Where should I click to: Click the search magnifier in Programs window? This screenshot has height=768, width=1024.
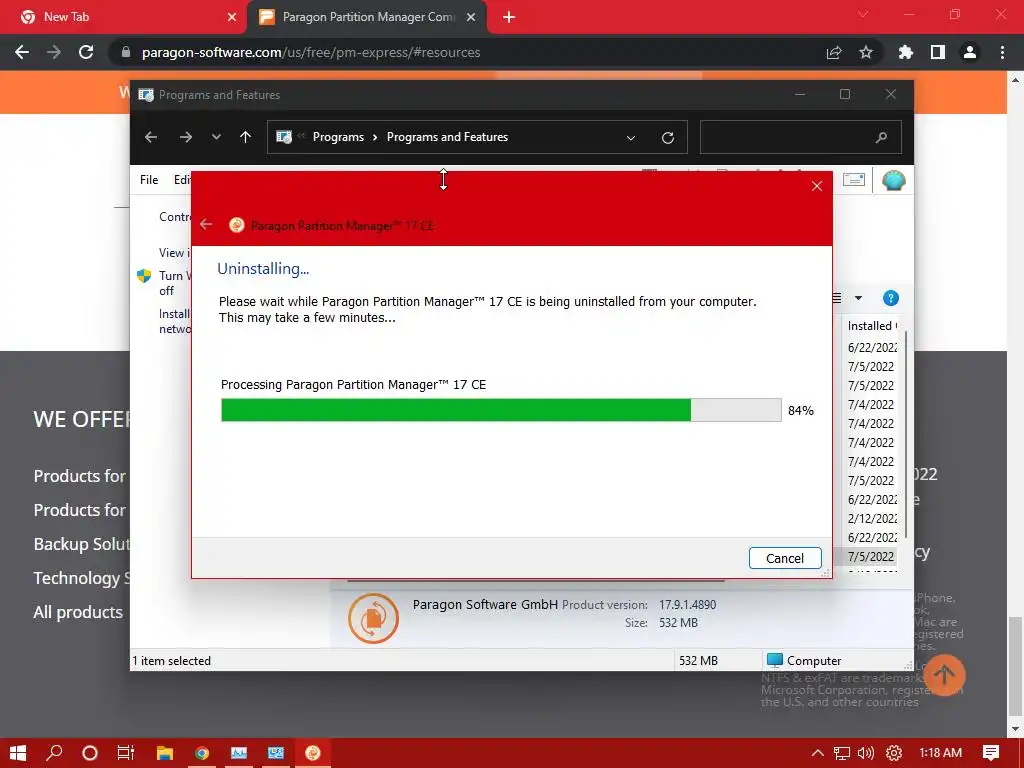882,137
